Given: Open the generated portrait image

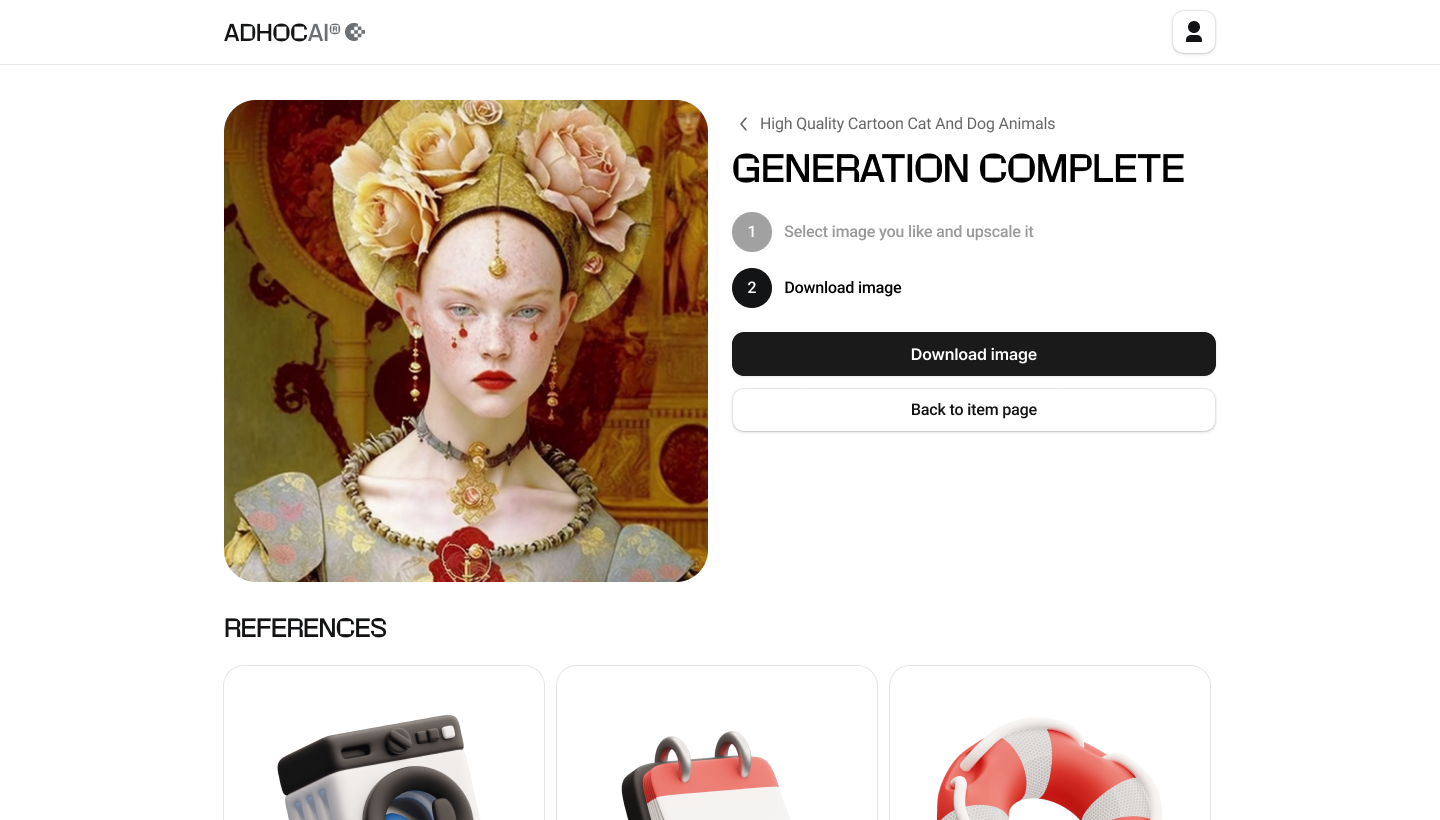Looking at the screenshot, I should point(466,341).
